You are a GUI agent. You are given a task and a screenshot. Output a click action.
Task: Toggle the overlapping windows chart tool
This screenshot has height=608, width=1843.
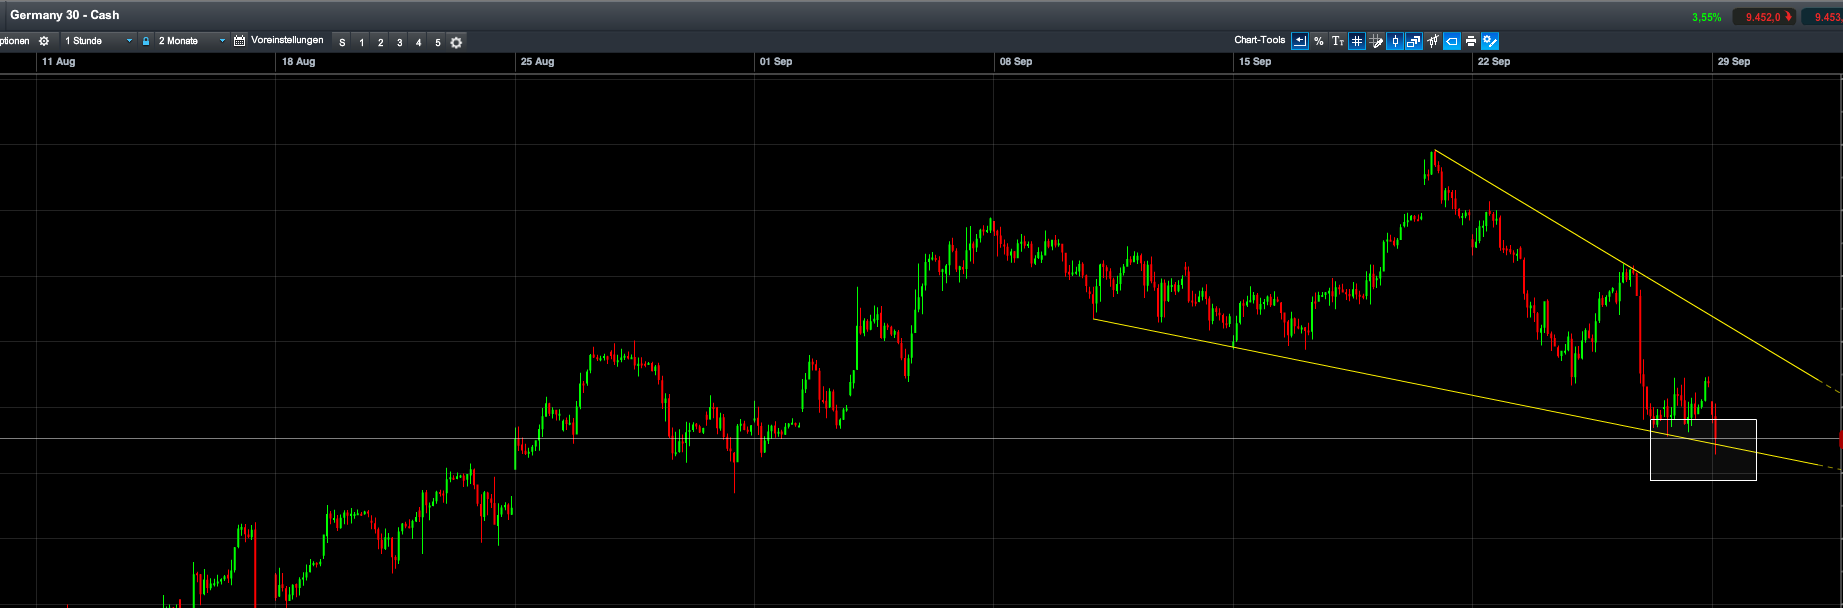click(1414, 41)
